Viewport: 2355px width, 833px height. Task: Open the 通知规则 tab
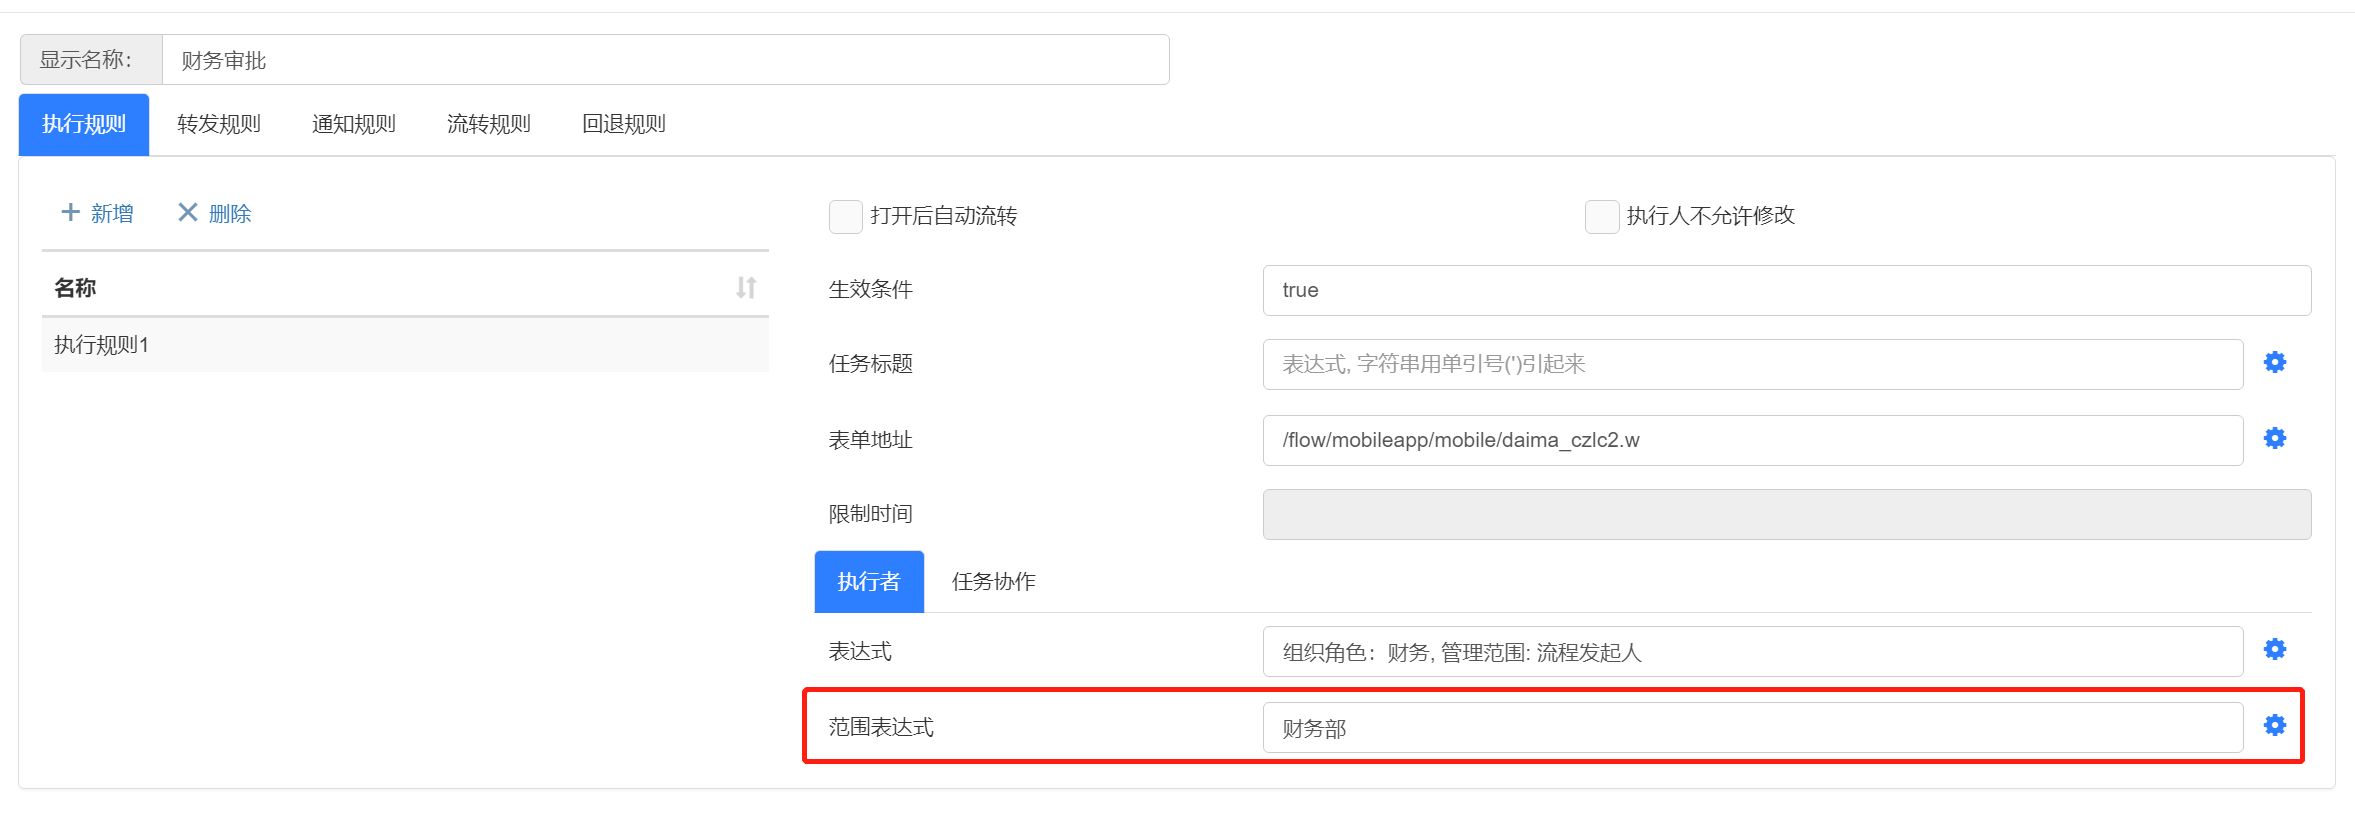point(353,124)
